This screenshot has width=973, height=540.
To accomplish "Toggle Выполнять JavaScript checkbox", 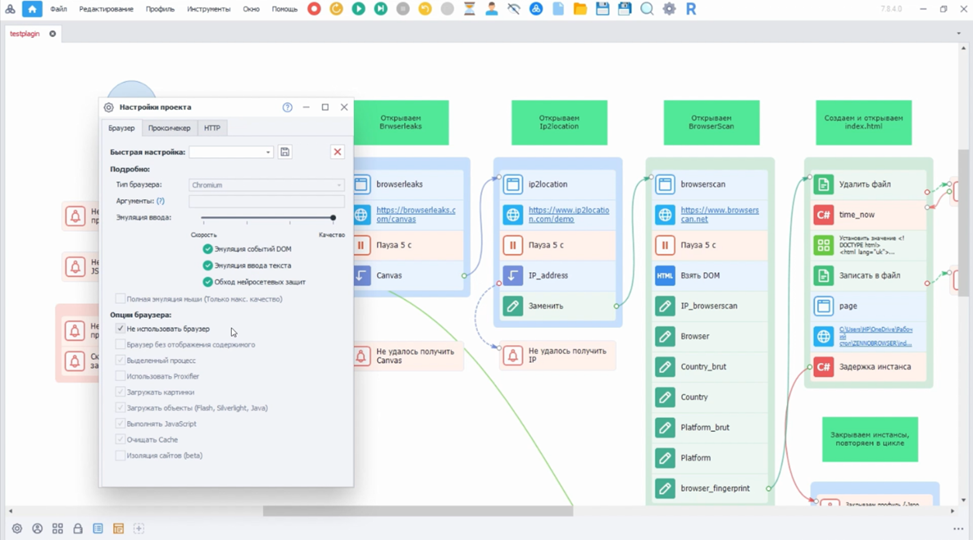I will coord(120,423).
